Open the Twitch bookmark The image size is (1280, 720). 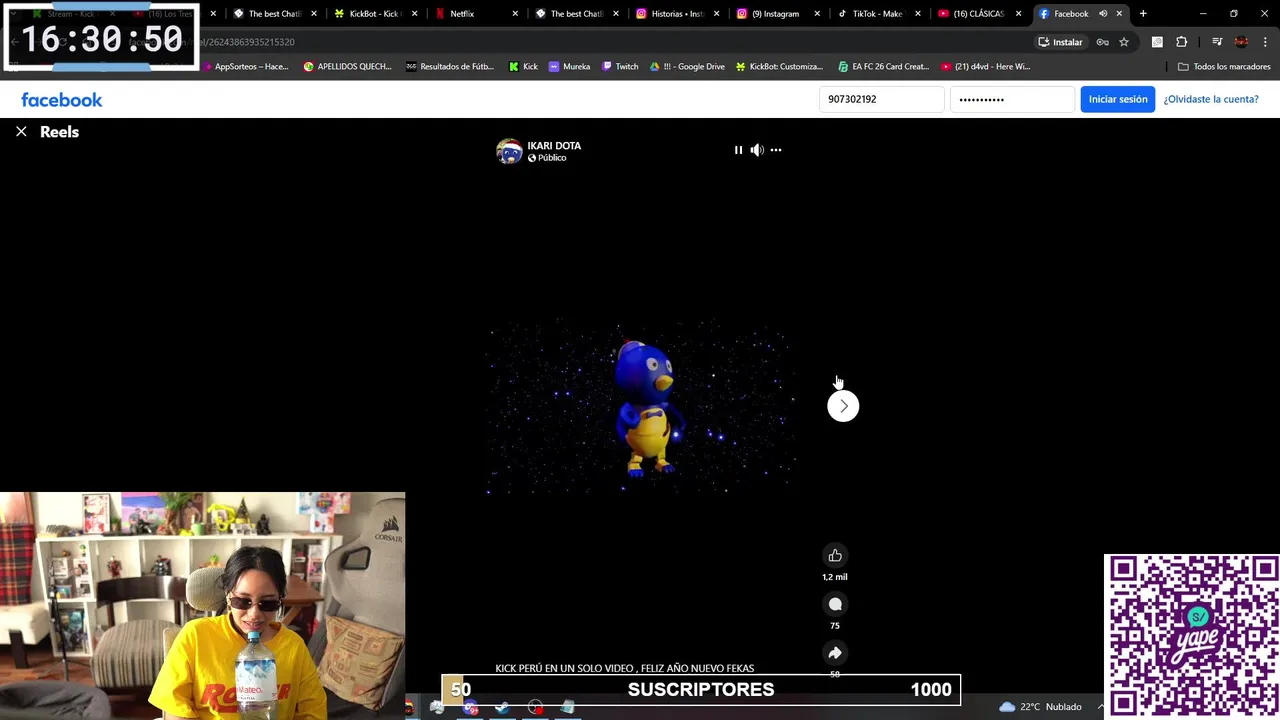[x=620, y=67]
